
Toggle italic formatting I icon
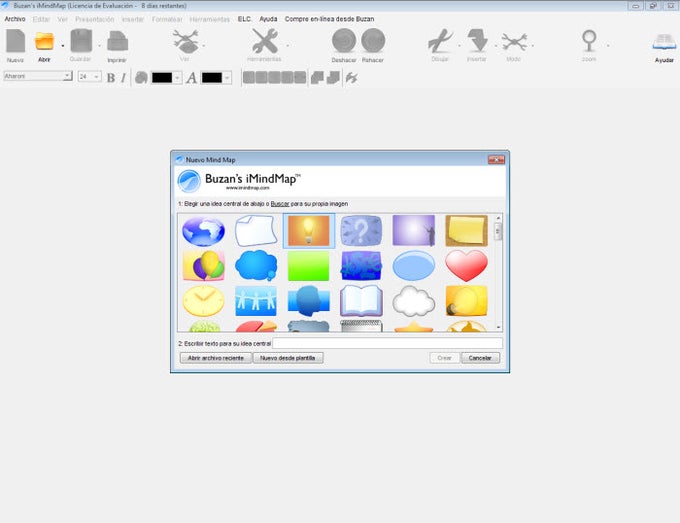point(124,78)
